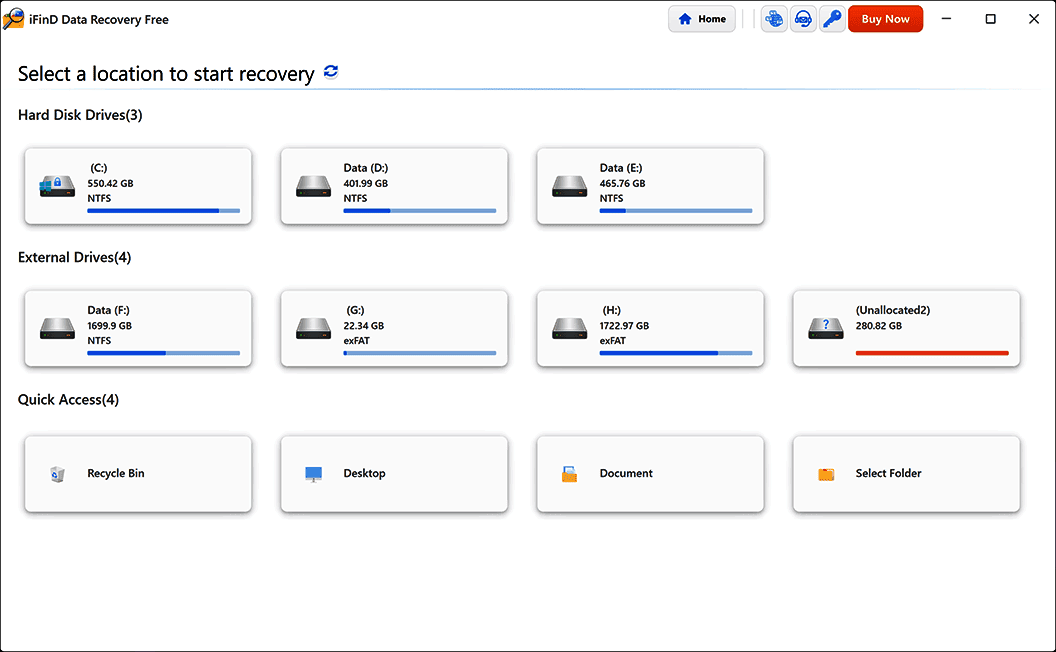
Task: Click the D: drive usage bar
Action: click(x=420, y=211)
